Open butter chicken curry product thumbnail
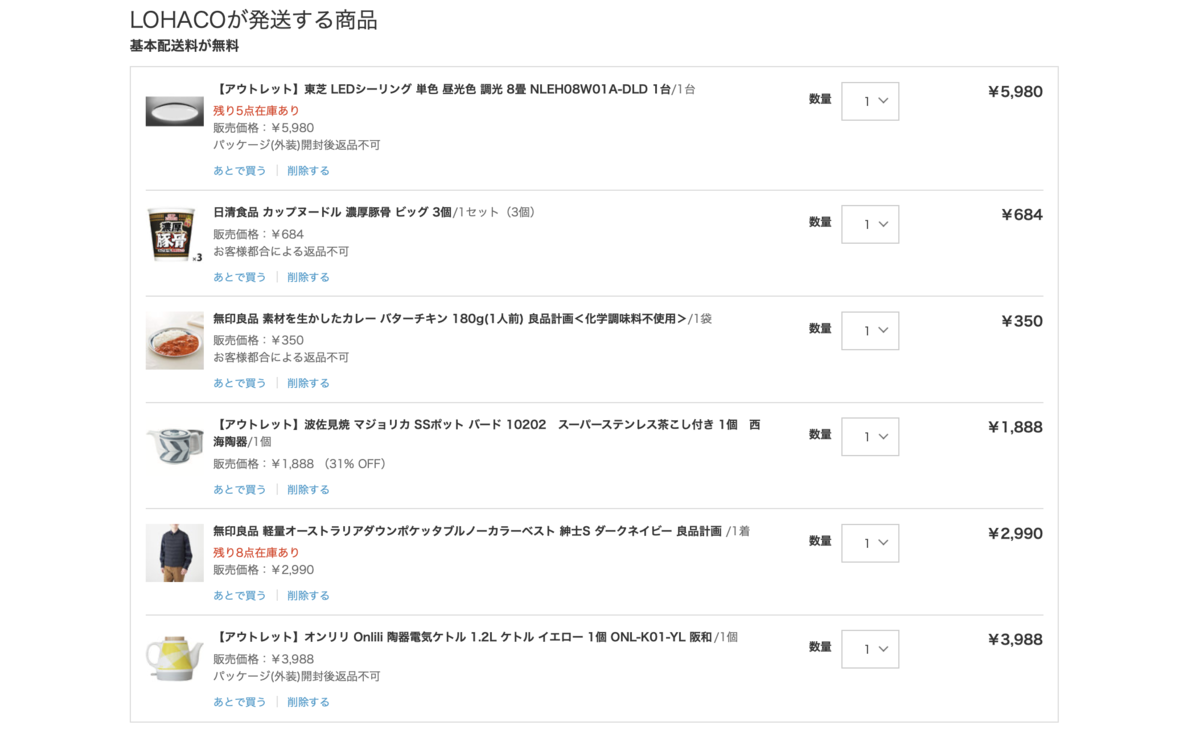 point(174,341)
